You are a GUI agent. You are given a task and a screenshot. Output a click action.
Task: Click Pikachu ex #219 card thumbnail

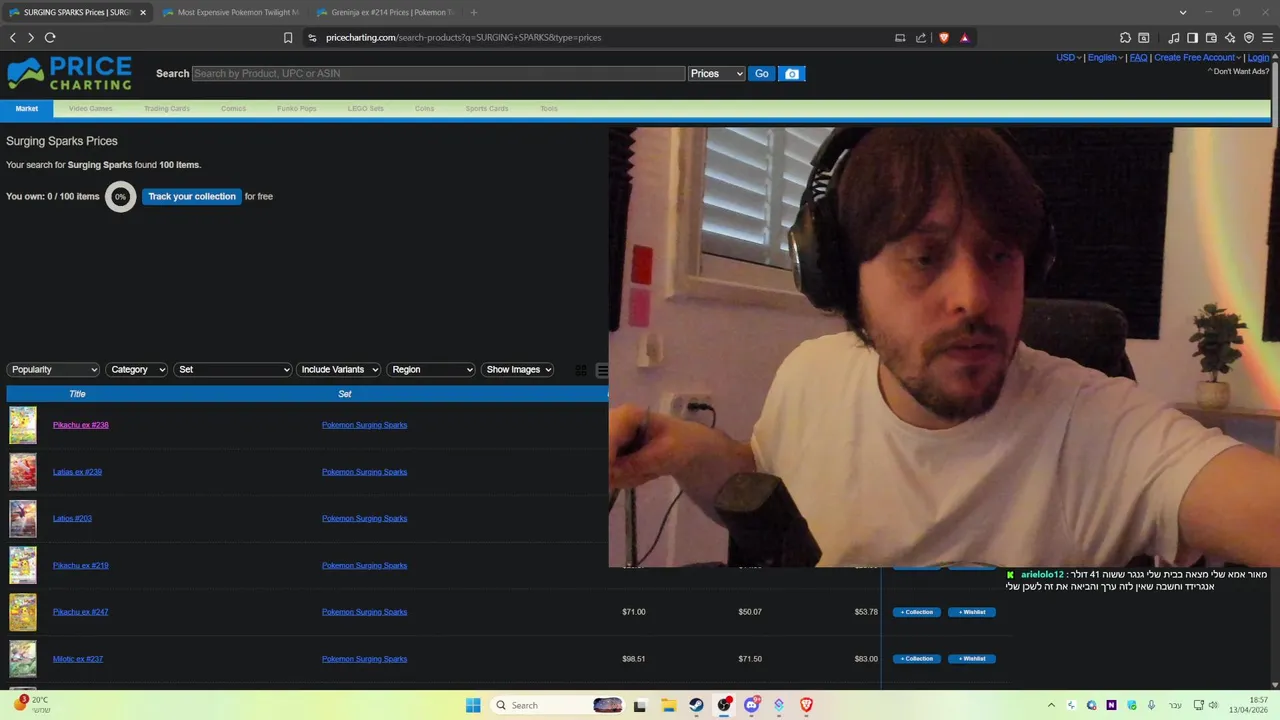click(x=23, y=565)
